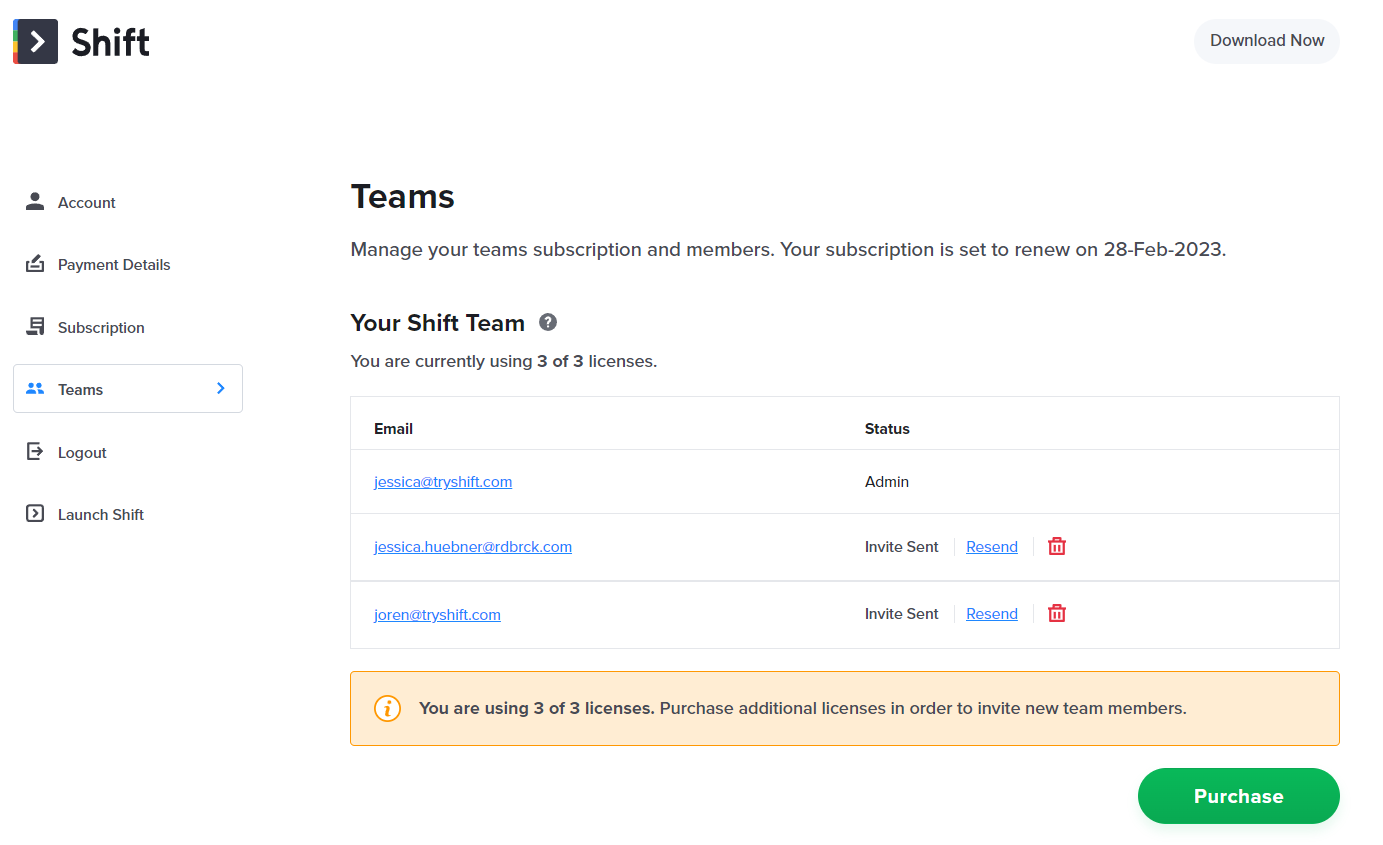This screenshot has height=845, width=1383.
Task: Resend invite to joren@tryshift.com
Action: pyautogui.click(x=992, y=613)
